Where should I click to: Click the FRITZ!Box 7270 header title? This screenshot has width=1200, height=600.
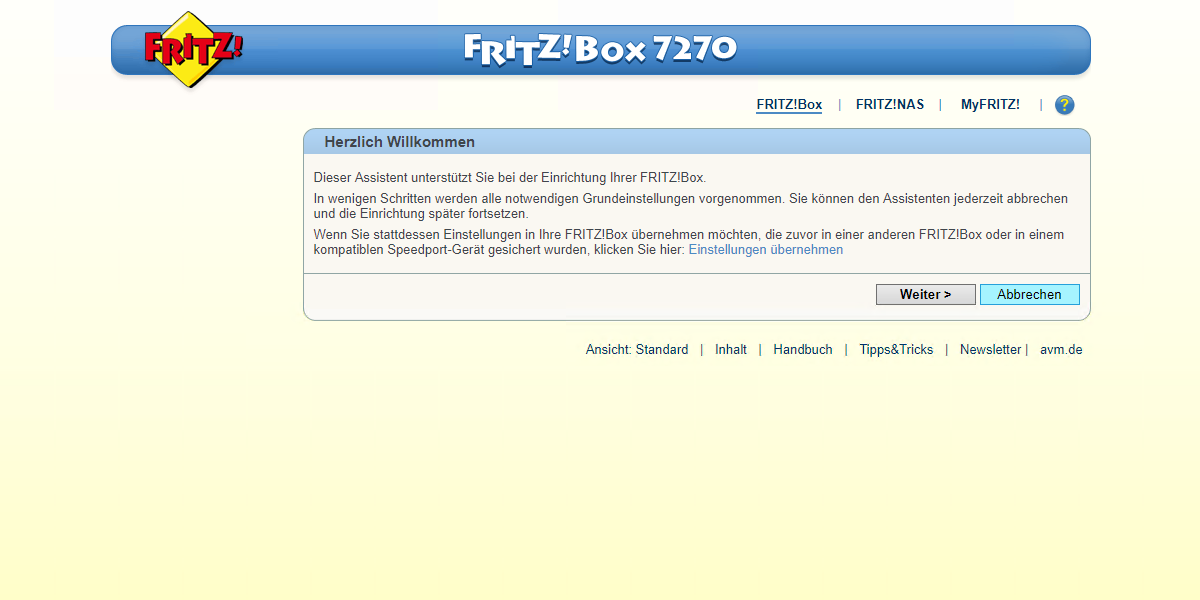click(601, 49)
